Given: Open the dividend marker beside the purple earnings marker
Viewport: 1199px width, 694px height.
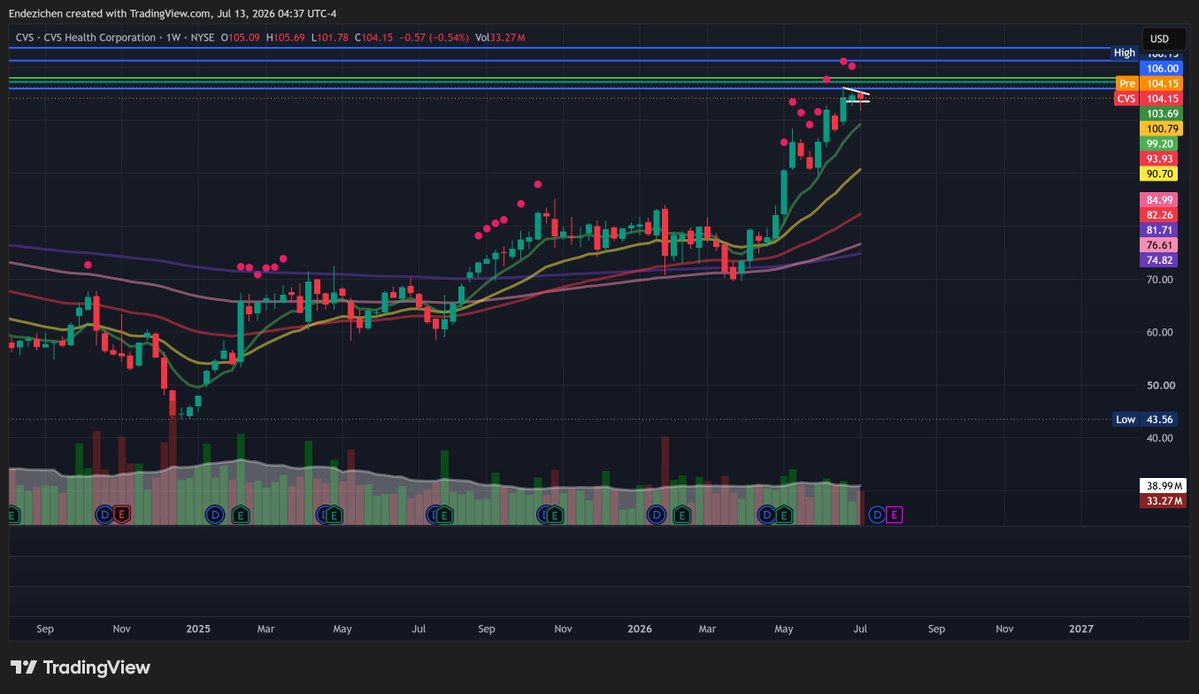Looking at the screenshot, I should pyautogui.click(x=877, y=514).
